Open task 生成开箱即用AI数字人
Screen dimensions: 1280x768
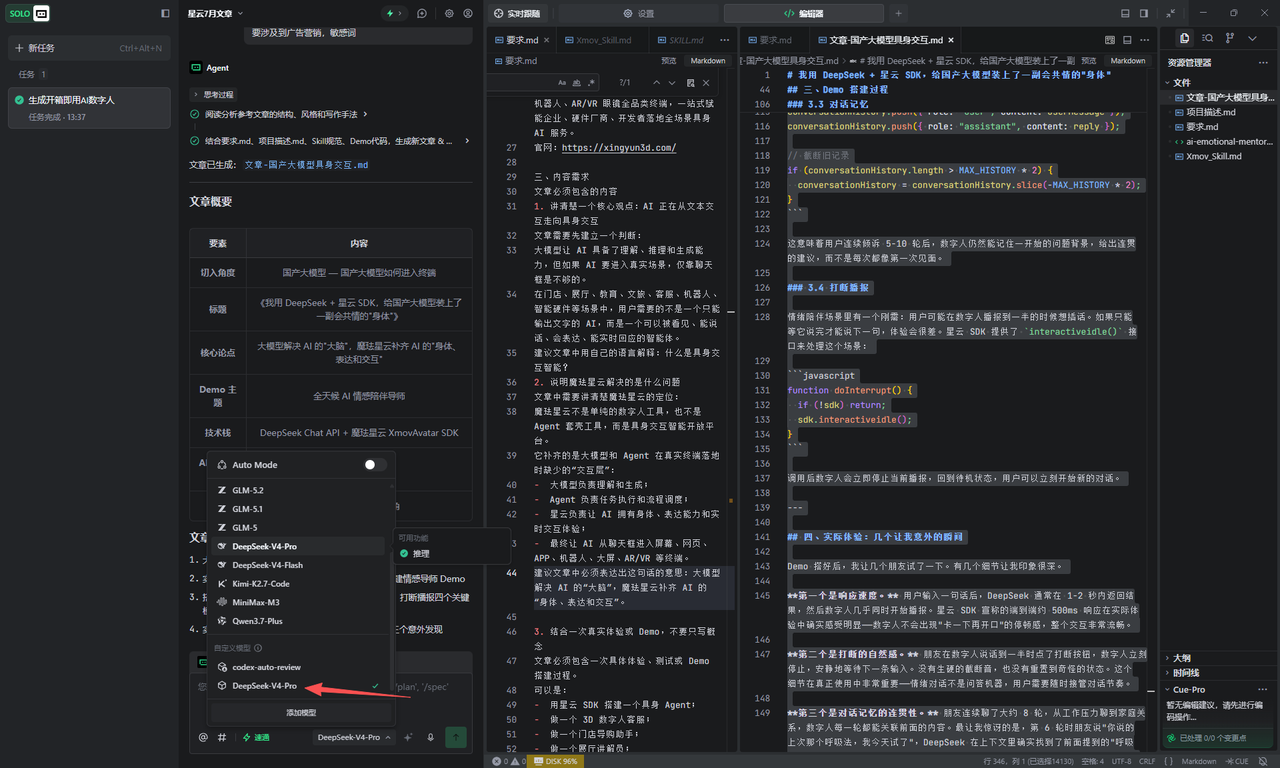click(90, 108)
